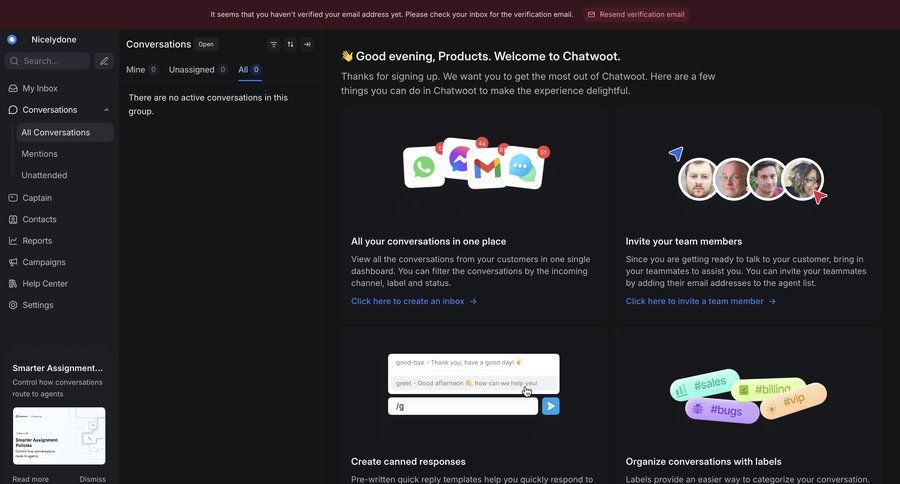The height and width of the screenshot is (484, 900).
Task: Click the envelope icon in verification banner
Action: pos(591,14)
